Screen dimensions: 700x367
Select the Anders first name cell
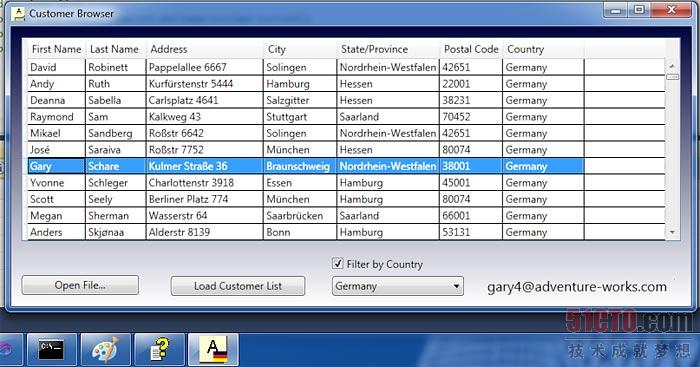pyautogui.click(x=56, y=232)
